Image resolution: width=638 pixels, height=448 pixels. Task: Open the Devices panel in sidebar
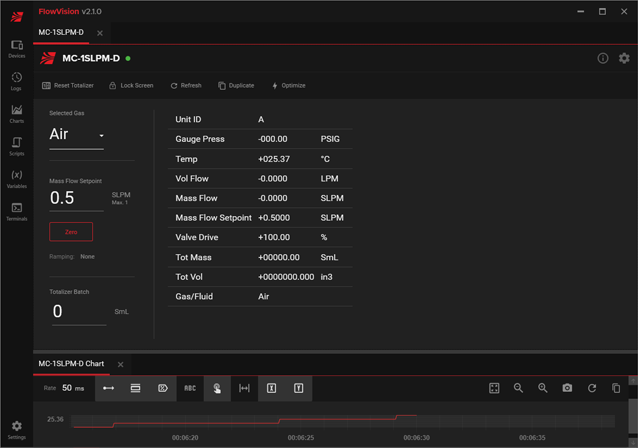[17, 48]
